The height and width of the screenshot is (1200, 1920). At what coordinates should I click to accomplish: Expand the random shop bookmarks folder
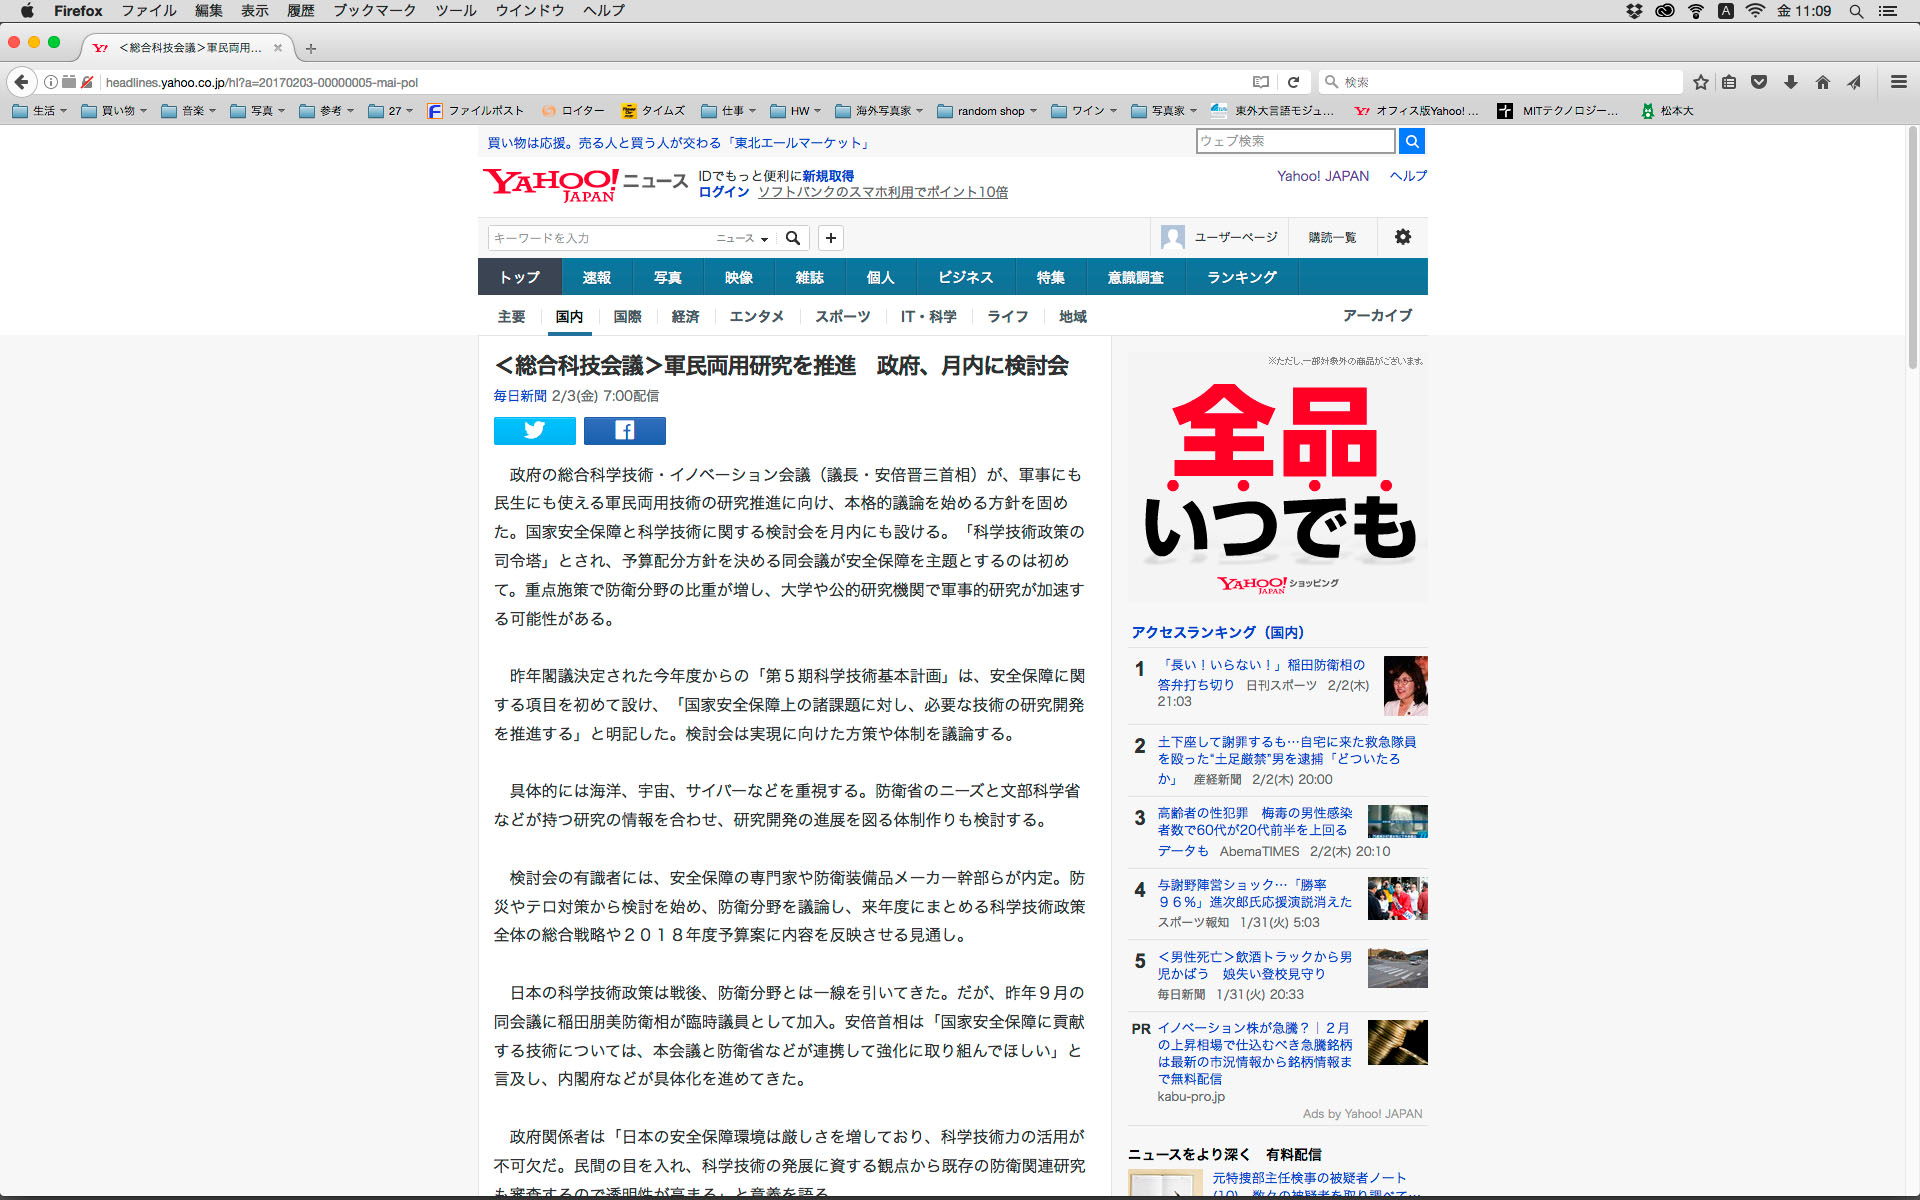[x=988, y=111]
